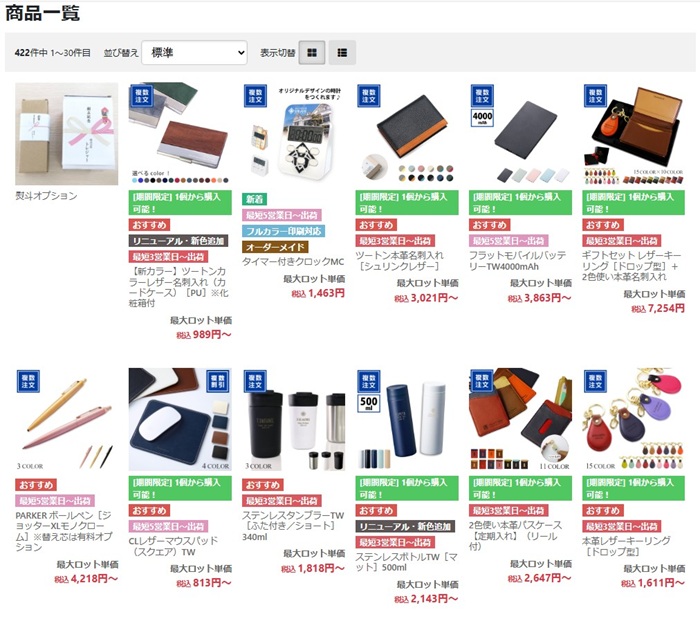Click 500ml badge on stainless bottle

tap(369, 403)
